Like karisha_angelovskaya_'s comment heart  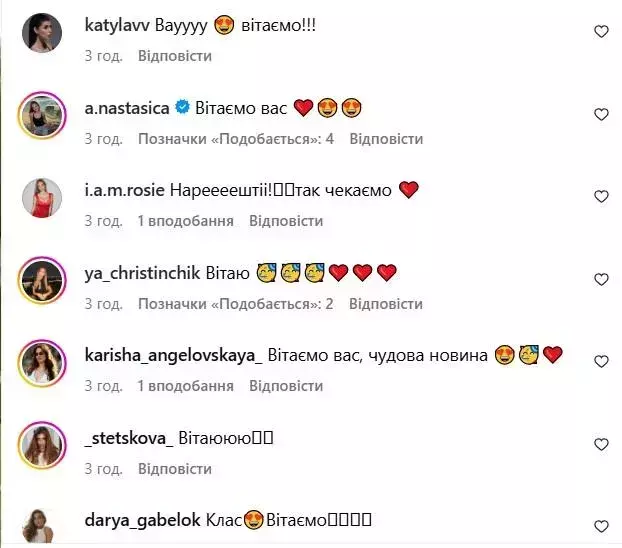[x=601, y=361]
